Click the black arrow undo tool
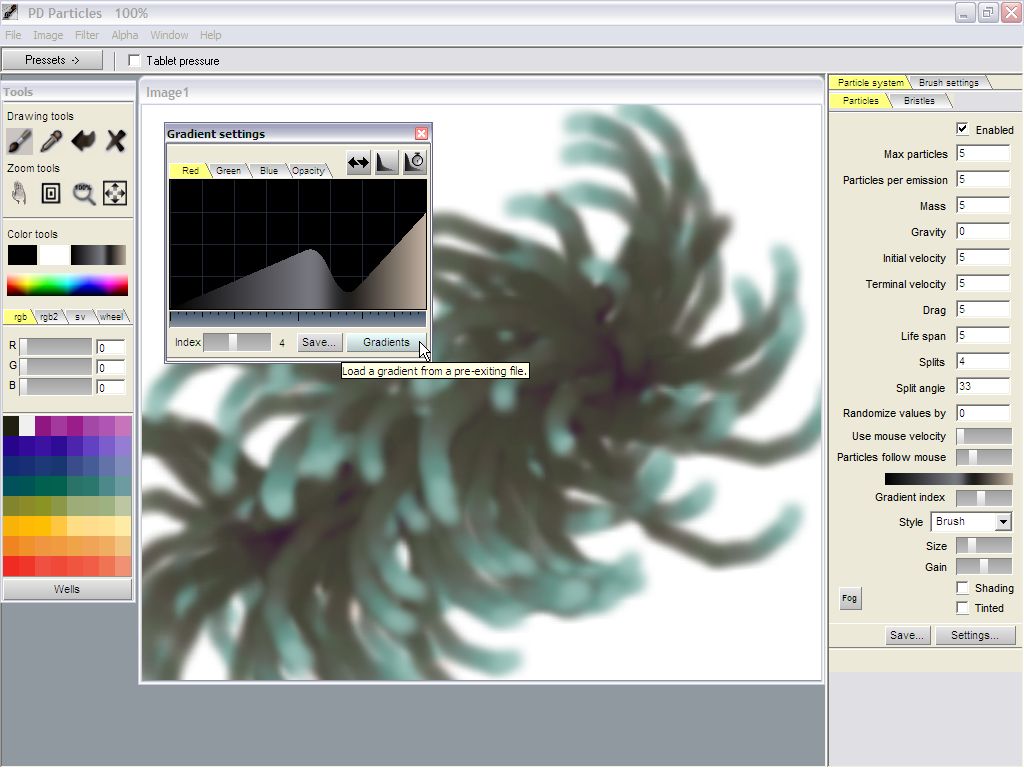The width and height of the screenshot is (1024, 768). tap(83, 141)
